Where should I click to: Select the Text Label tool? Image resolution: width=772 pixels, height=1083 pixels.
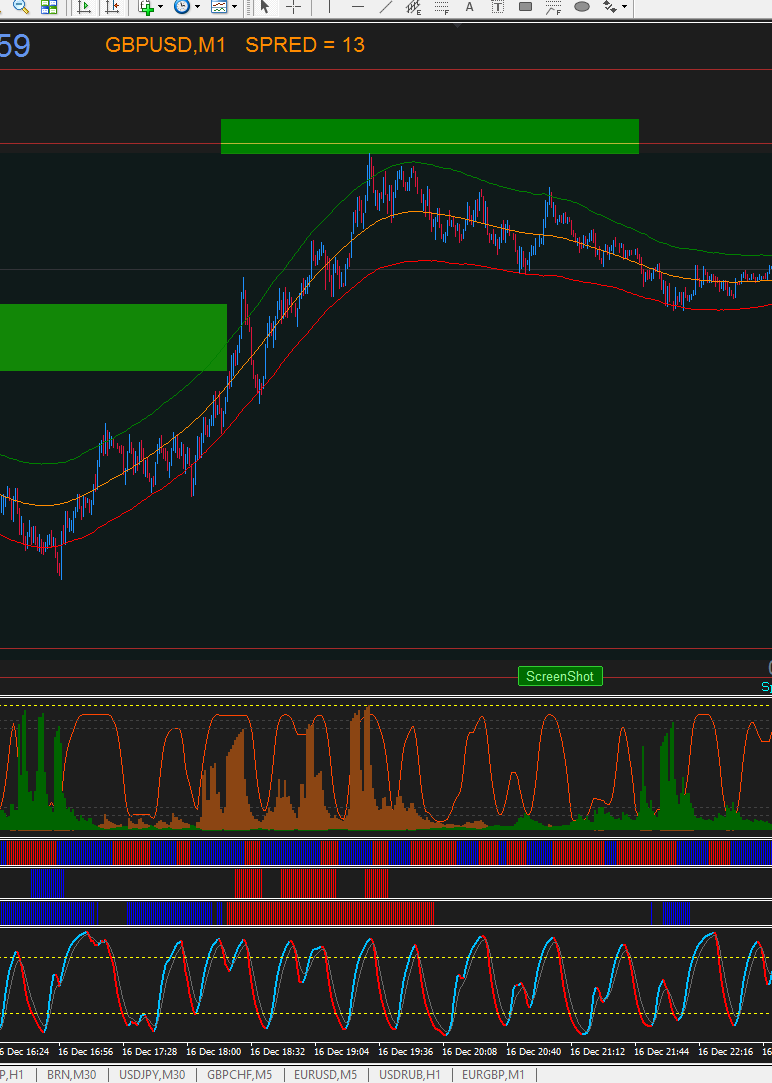tap(497, 7)
